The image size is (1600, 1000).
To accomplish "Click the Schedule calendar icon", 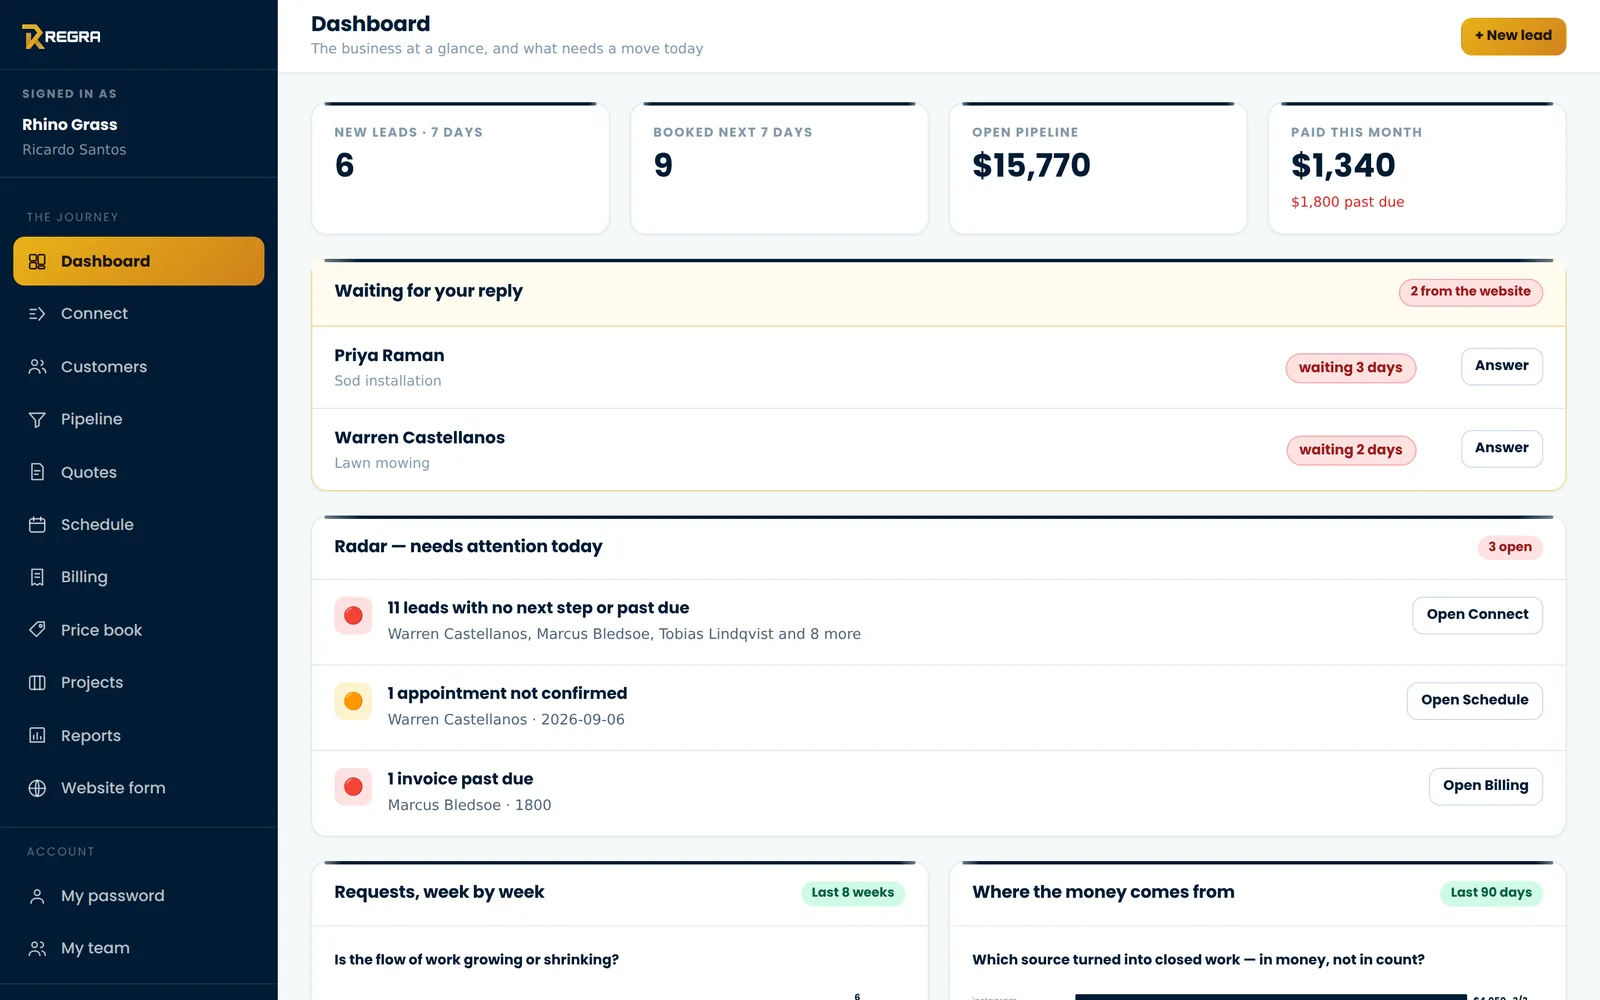I will pyautogui.click(x=37, y=524).
